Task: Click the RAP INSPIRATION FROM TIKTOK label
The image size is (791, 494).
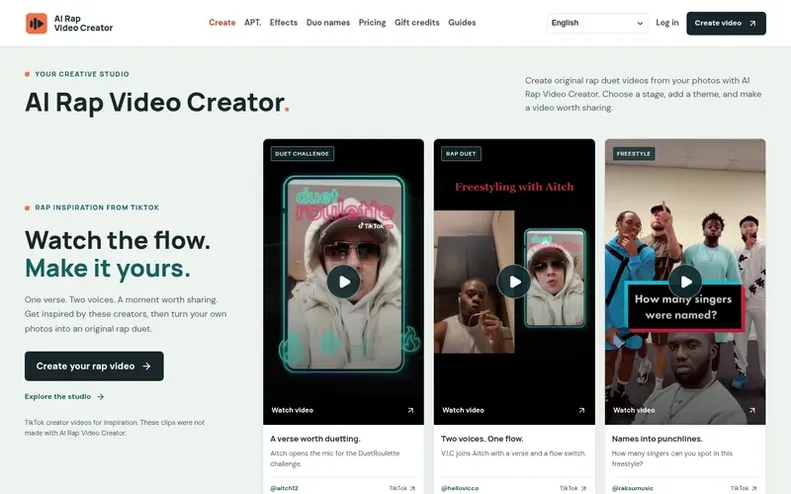Action: tap(97, 207)
